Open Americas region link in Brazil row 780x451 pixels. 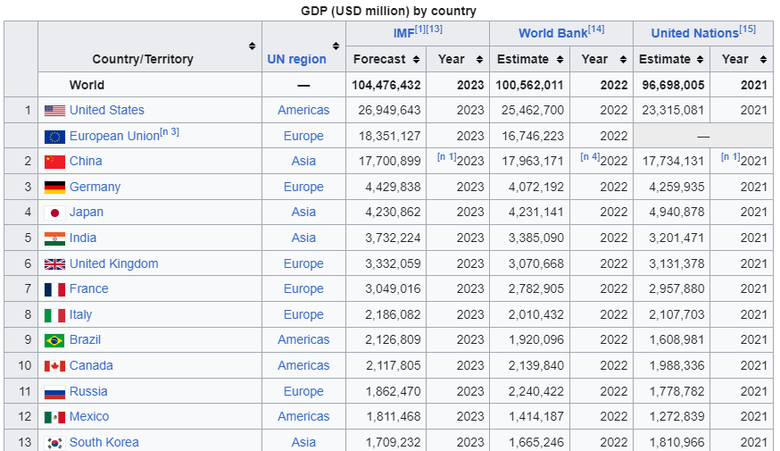point(303,340)
